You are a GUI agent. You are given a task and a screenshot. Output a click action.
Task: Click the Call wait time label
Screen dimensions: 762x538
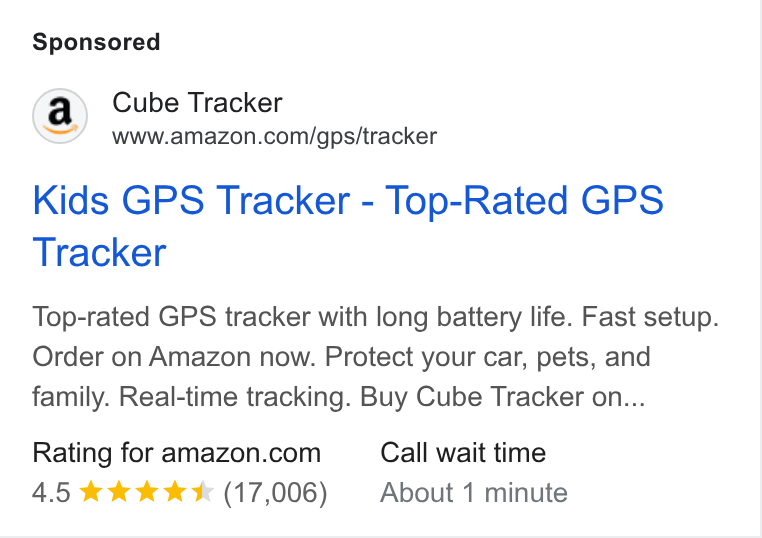(x=463, y=453)
